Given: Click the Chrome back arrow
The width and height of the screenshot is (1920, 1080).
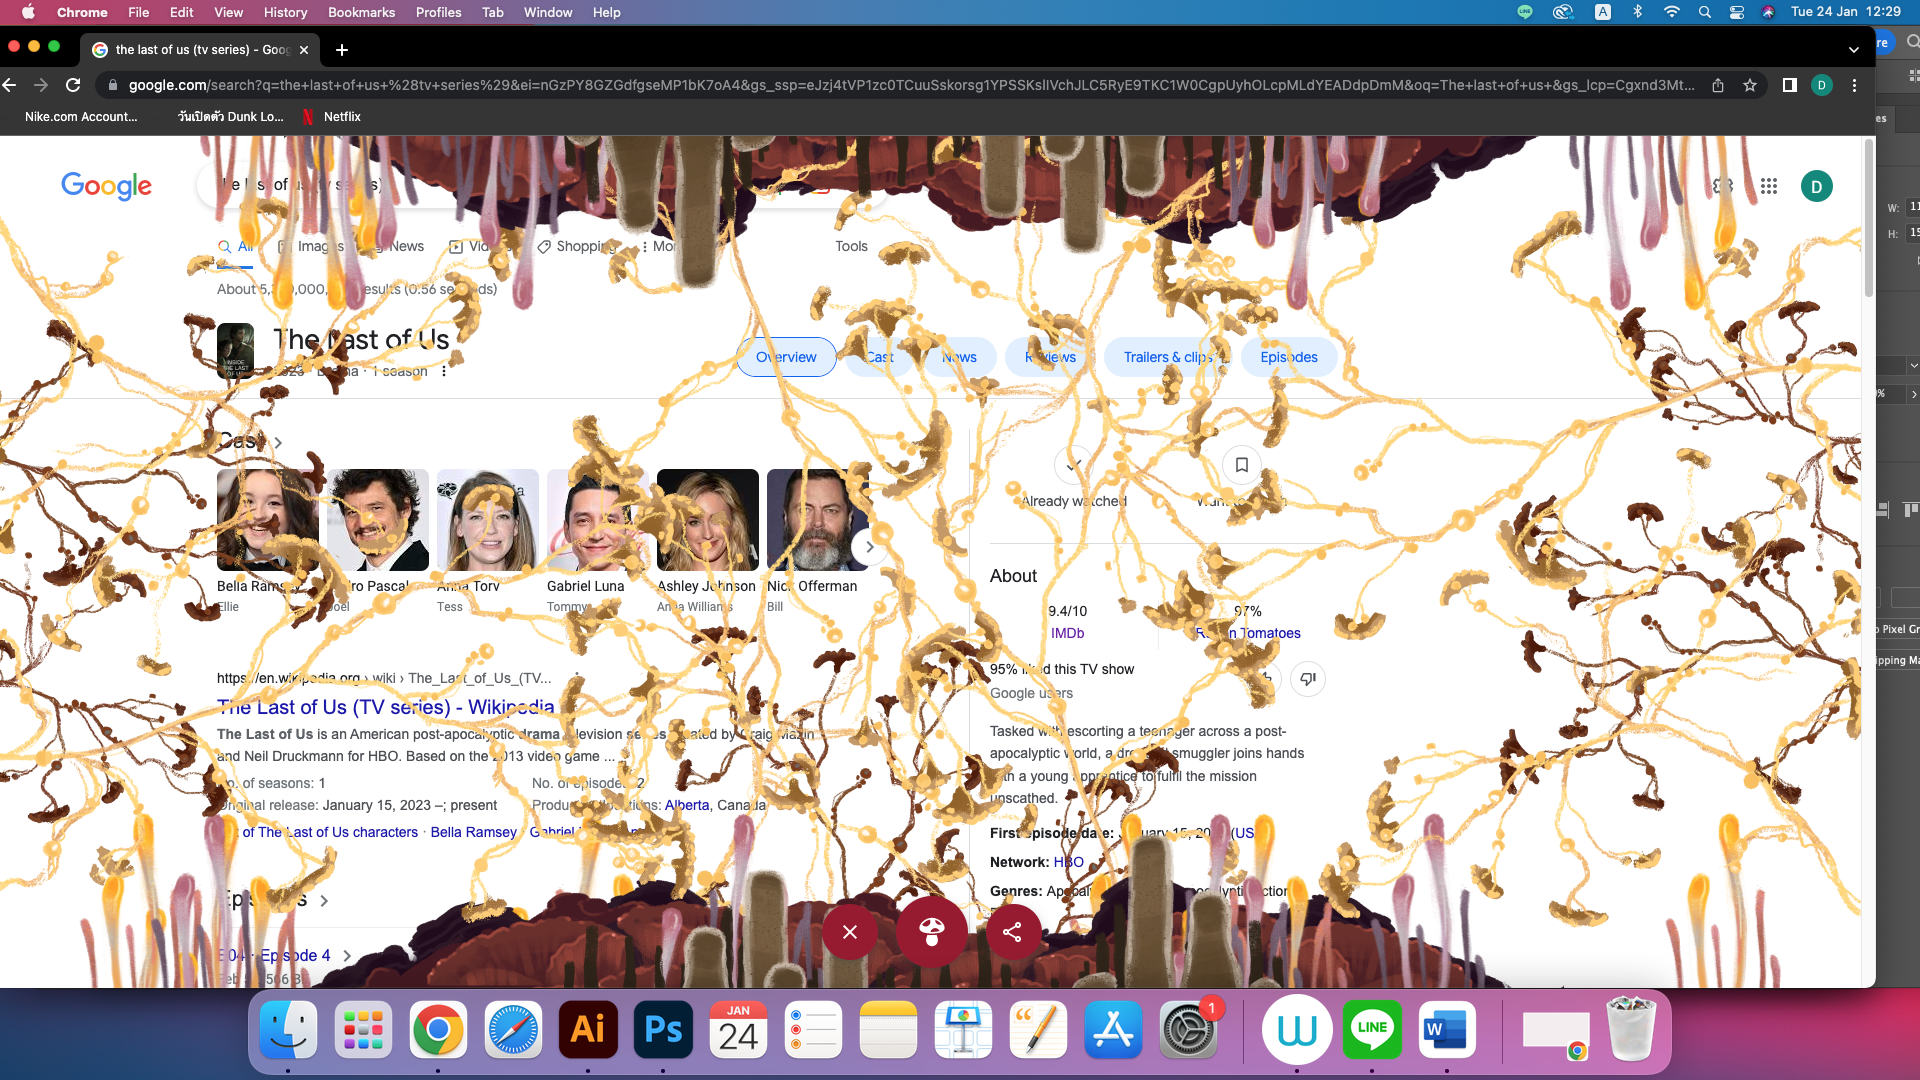Looking at the screenshot, I should click(10, 85).
